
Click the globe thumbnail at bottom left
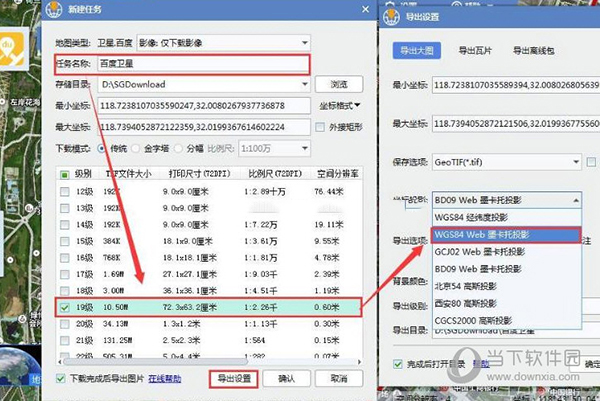[19, 367]
